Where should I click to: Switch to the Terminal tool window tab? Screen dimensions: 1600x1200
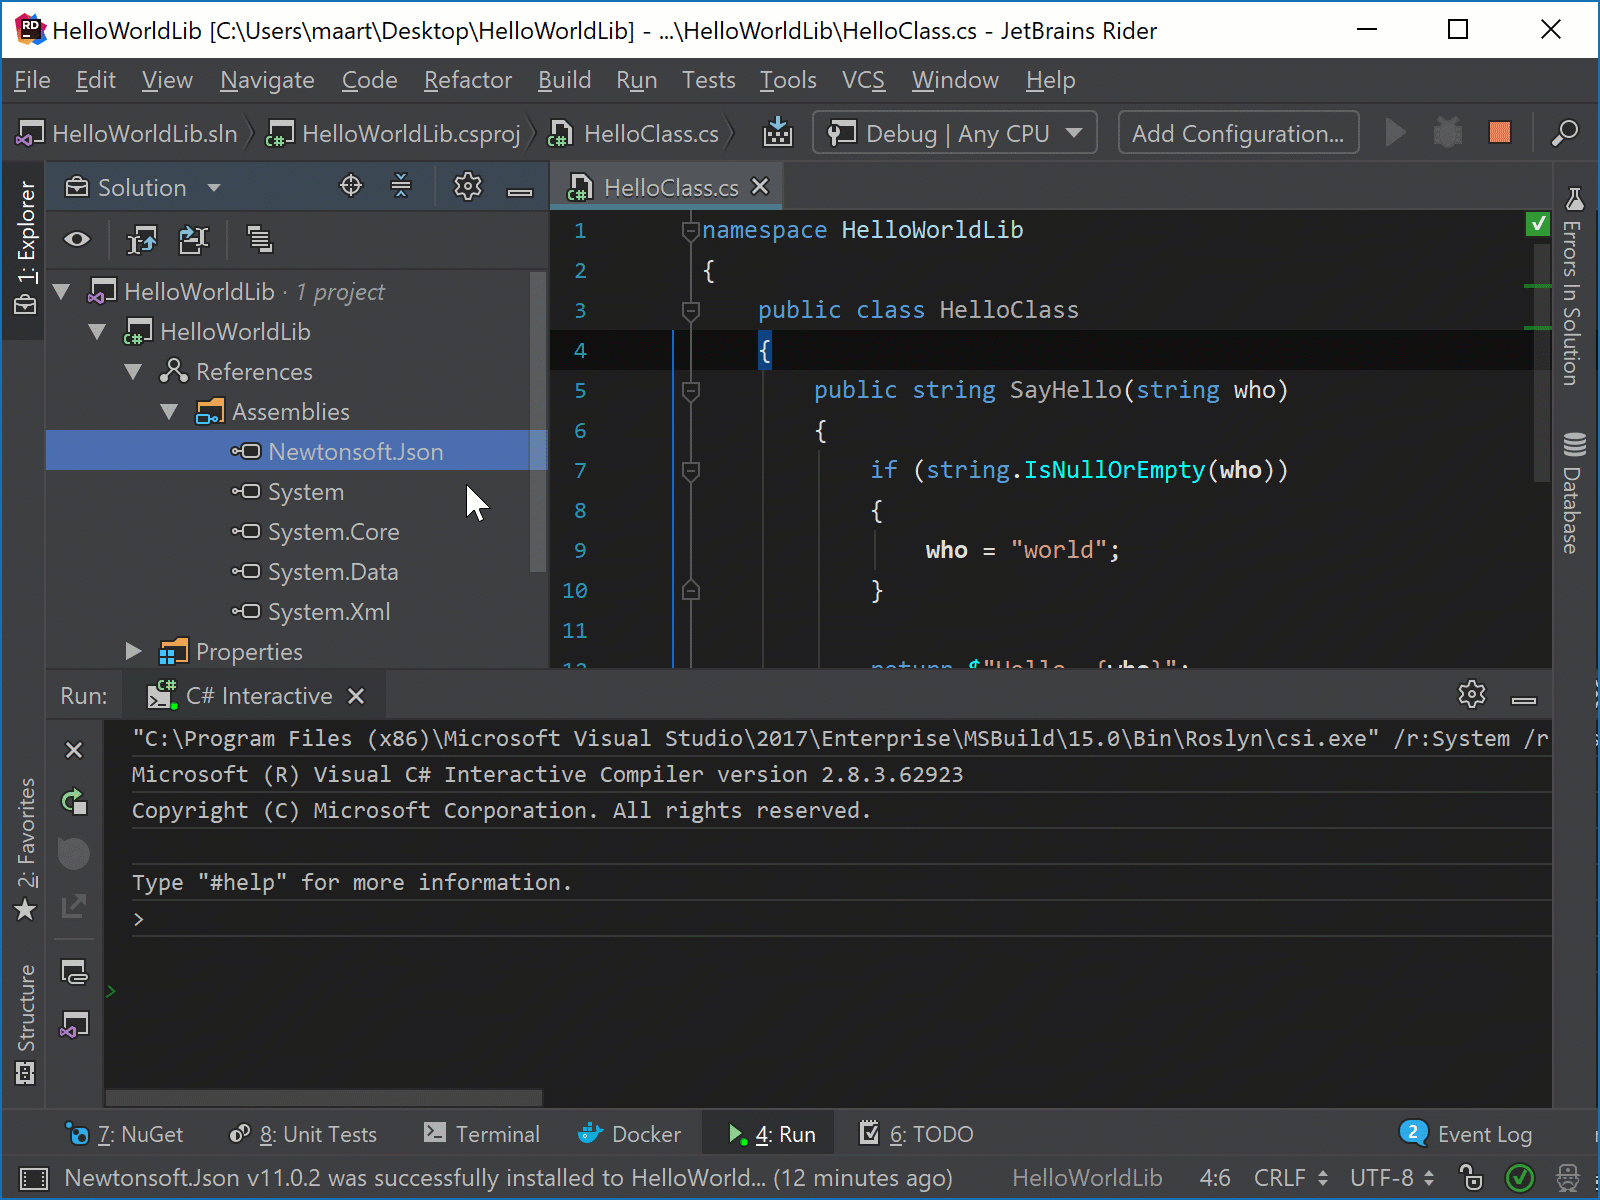[482, 1134]
